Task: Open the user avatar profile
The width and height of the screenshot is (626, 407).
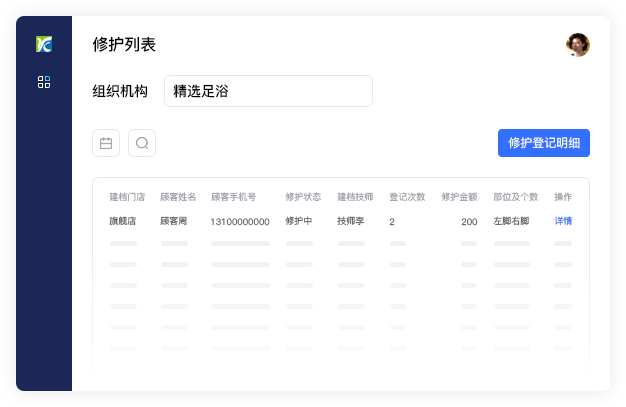Action: pos(578,45)
